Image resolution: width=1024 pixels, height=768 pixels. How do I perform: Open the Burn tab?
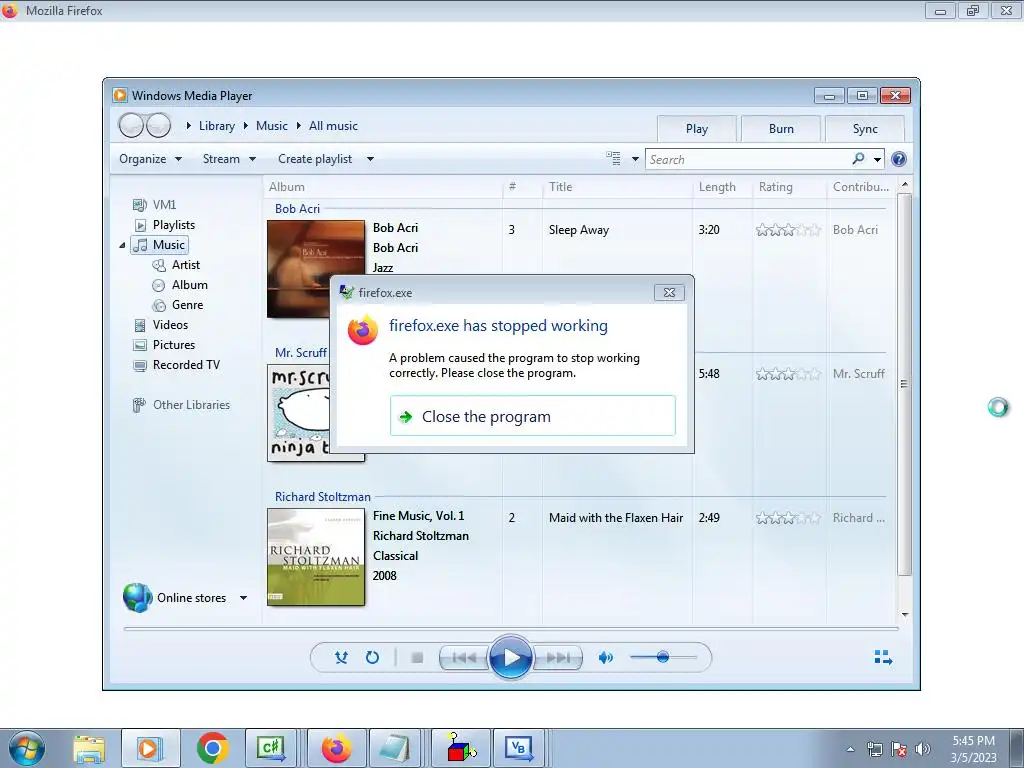point(781,129)
